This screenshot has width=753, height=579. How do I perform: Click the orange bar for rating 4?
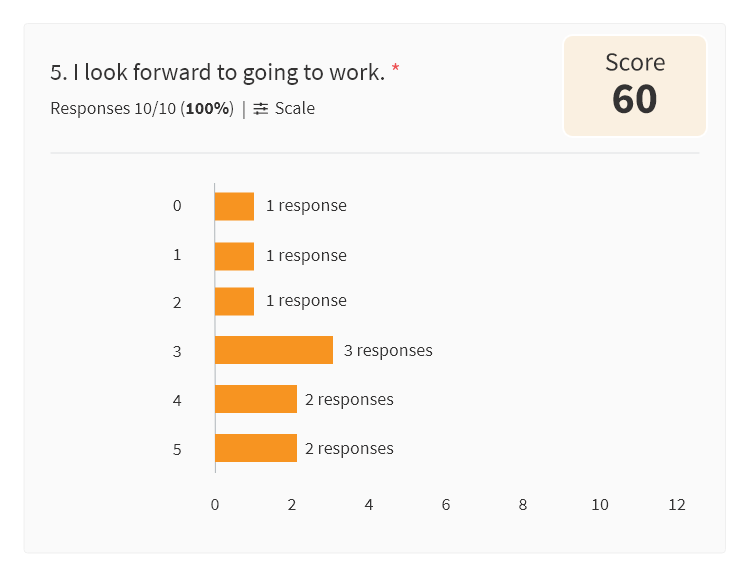[x=256, y=399]
